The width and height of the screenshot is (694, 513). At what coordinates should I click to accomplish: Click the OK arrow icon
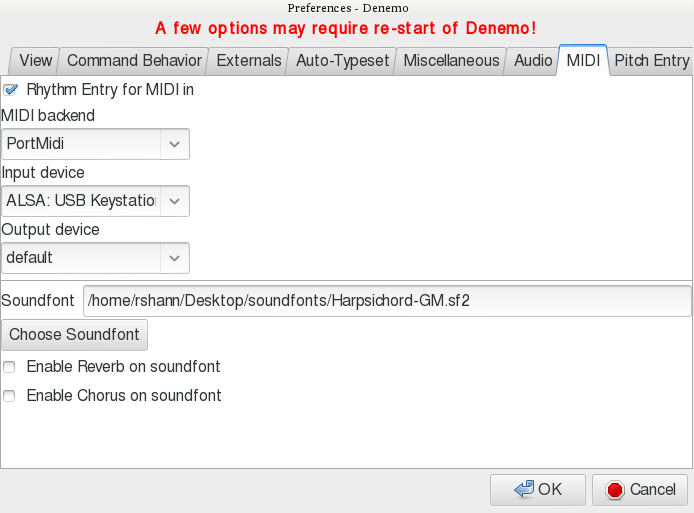(x=523, y=490)
